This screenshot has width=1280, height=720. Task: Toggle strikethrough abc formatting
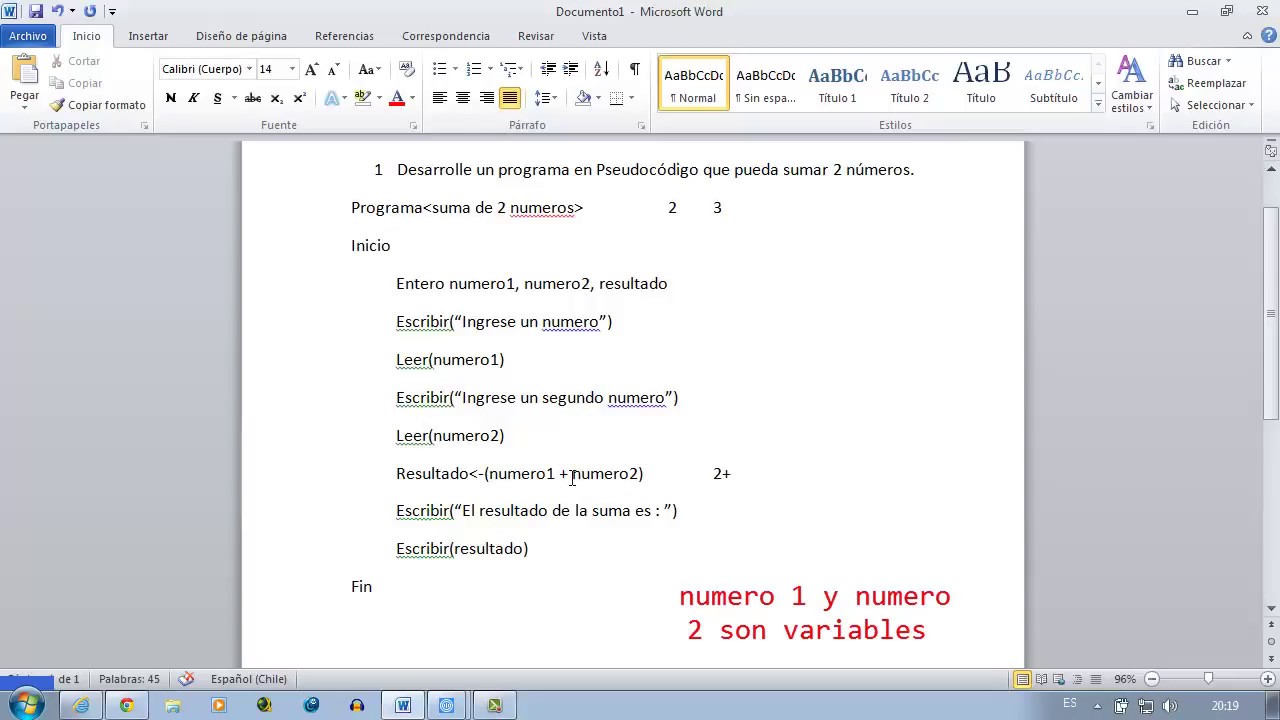click(253, 98)
